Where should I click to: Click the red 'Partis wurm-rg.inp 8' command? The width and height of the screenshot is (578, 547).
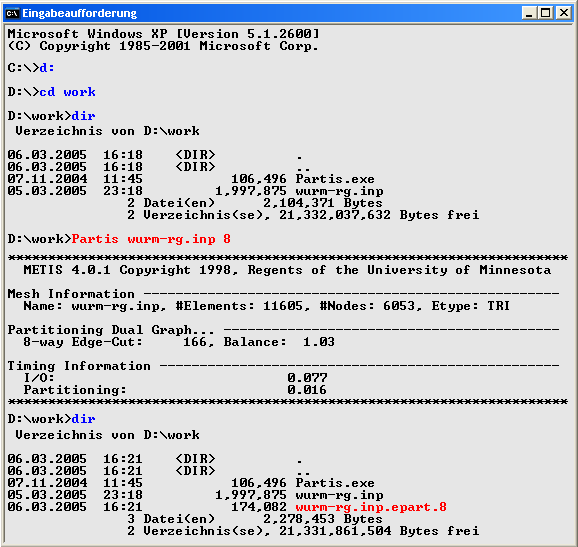(151, 239)
